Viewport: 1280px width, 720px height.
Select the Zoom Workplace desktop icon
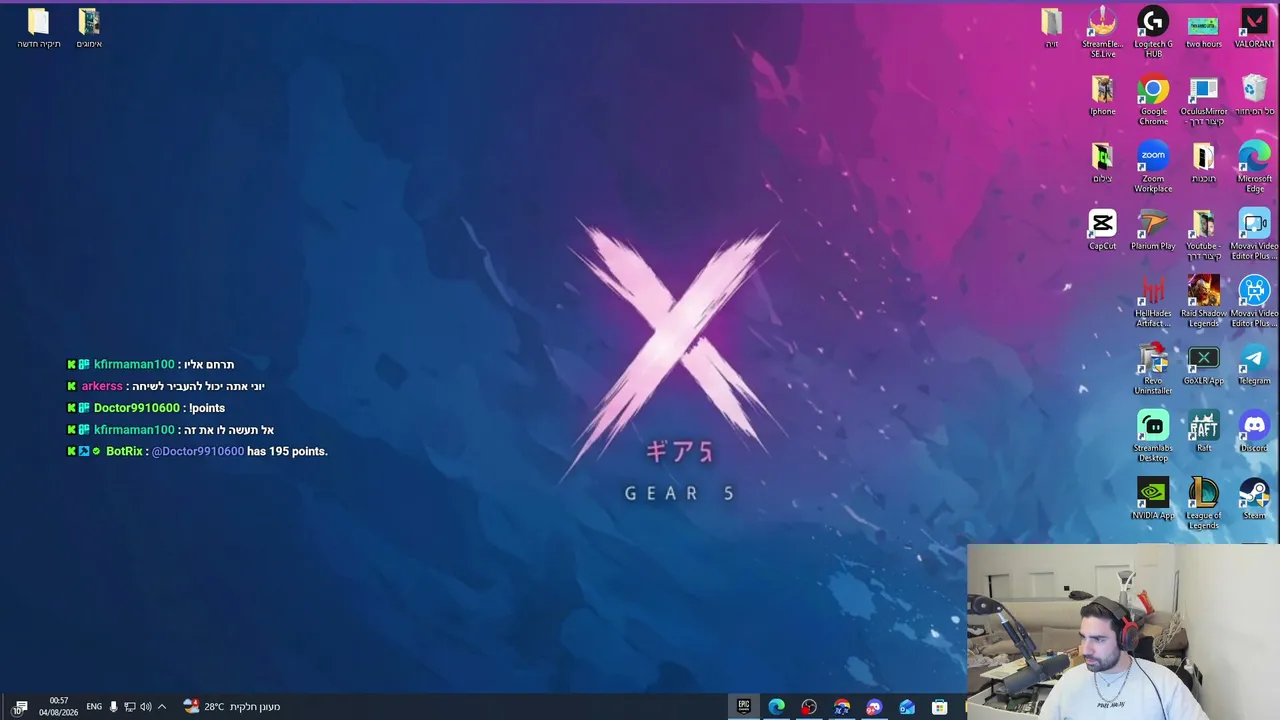click(1153, 167)
